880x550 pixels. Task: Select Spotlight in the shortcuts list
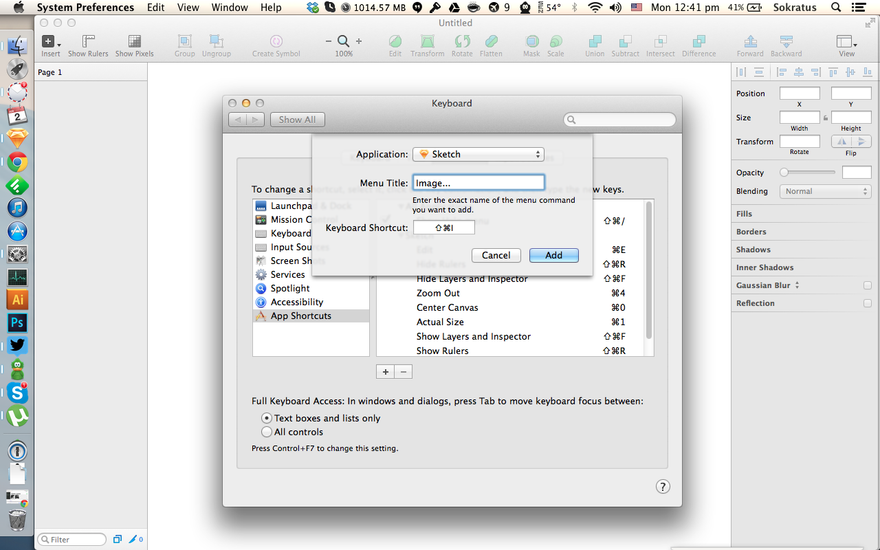tap(311, 288)
